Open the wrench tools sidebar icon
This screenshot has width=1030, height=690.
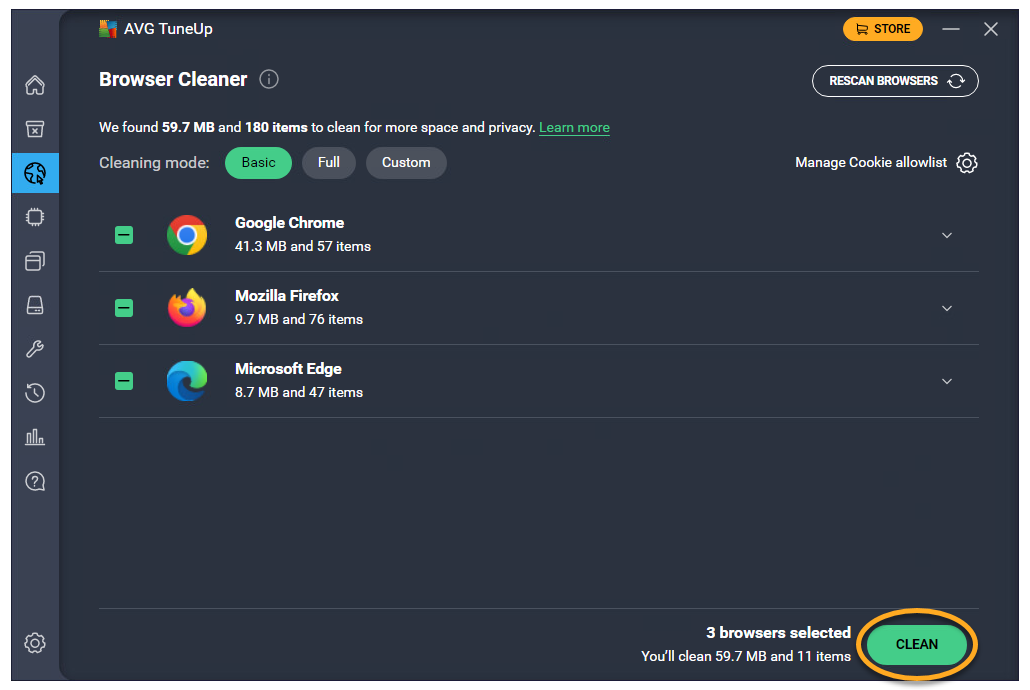tap(35, 349)
